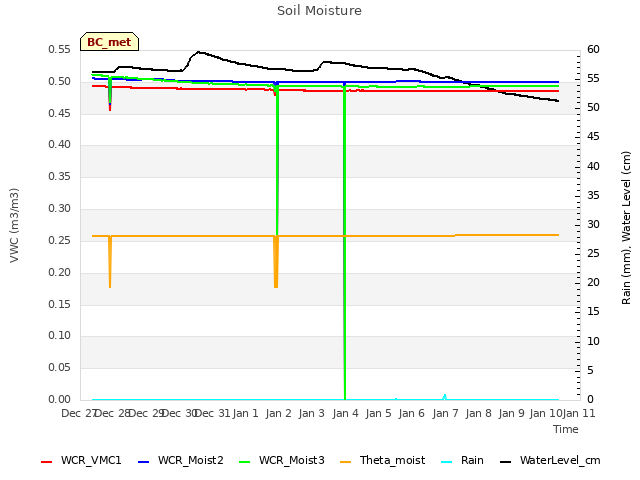Toggle the Rain legend entry
The image size is (640, 480).
[x=462, y=461]
